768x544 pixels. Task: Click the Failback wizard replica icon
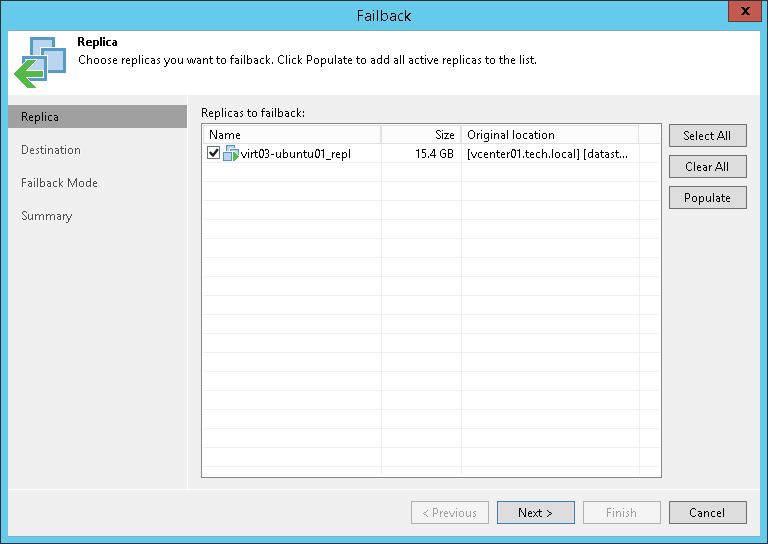38,62
